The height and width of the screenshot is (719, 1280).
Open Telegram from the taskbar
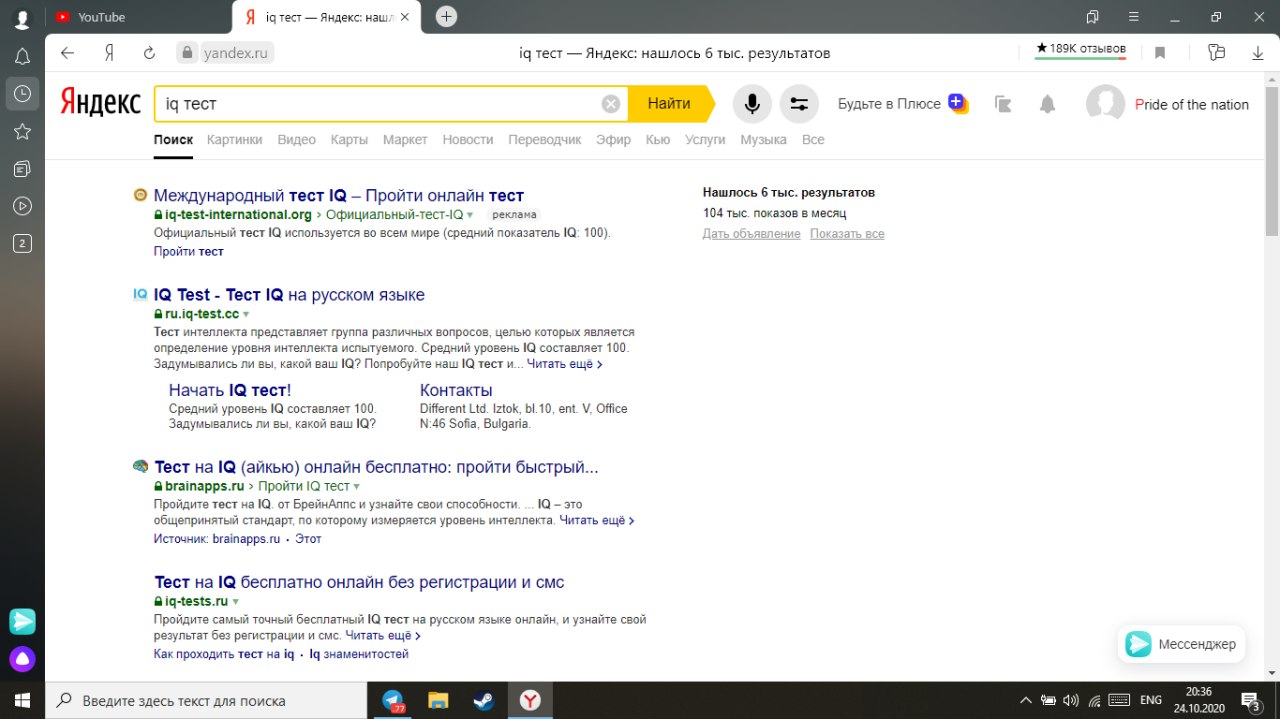(x=393, y=700)
